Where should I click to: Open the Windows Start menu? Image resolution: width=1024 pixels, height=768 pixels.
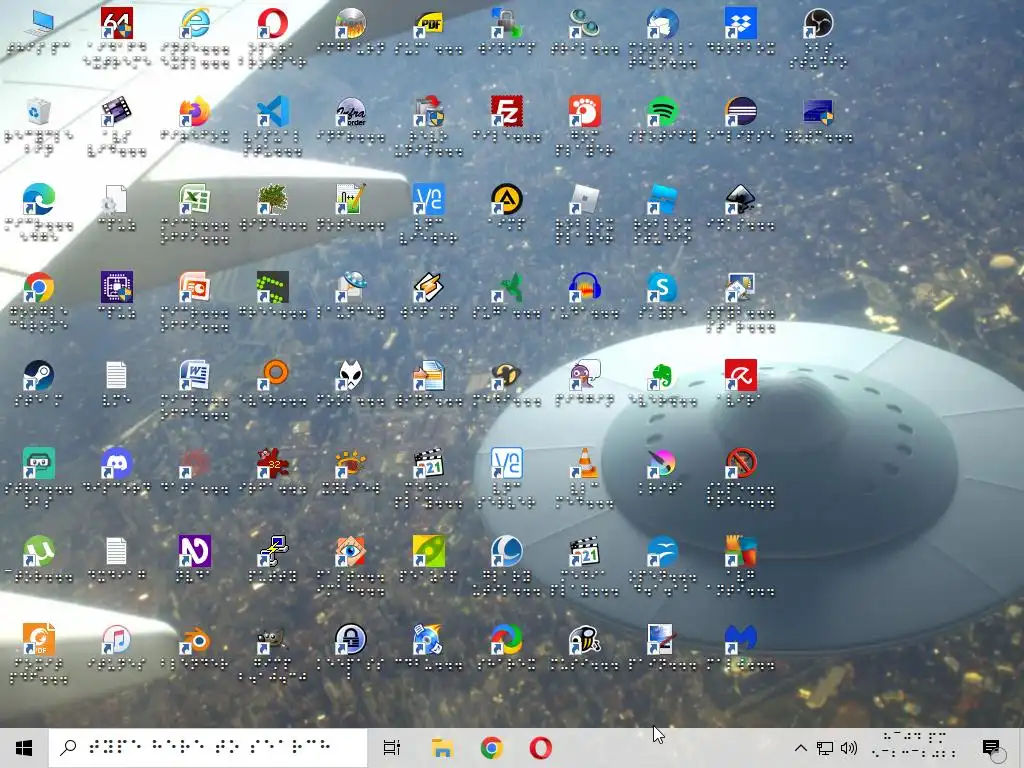tap(24, 748)
